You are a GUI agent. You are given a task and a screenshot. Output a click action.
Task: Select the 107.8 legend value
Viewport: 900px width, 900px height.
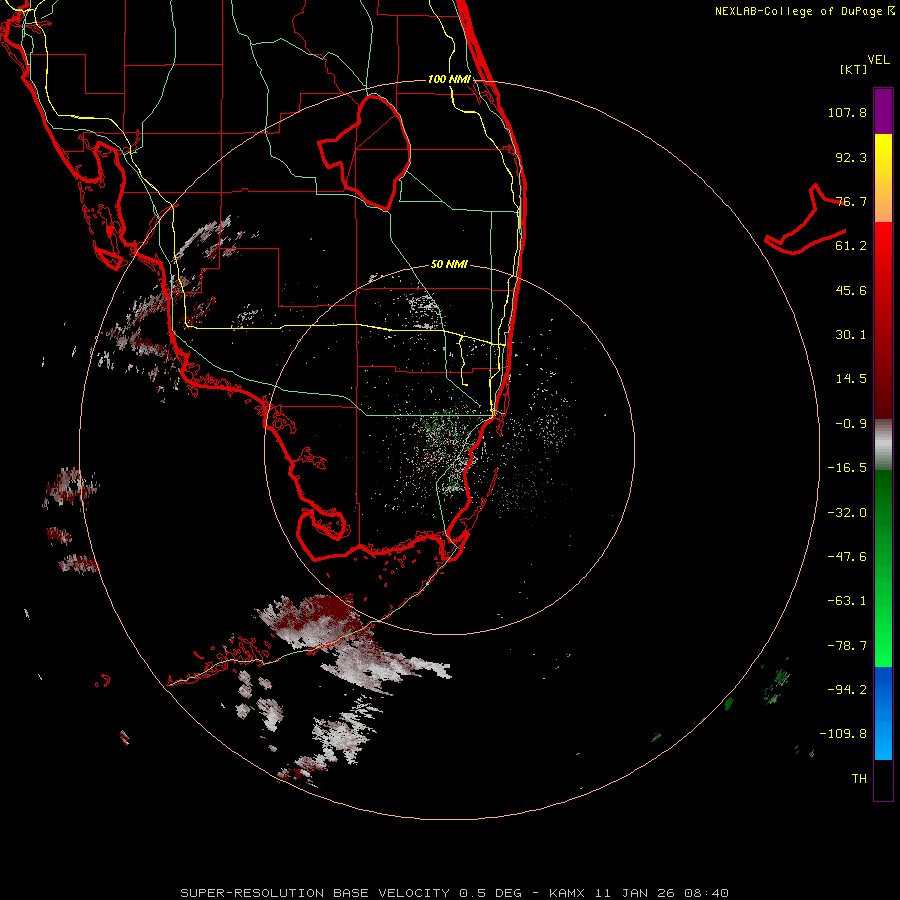847,112
